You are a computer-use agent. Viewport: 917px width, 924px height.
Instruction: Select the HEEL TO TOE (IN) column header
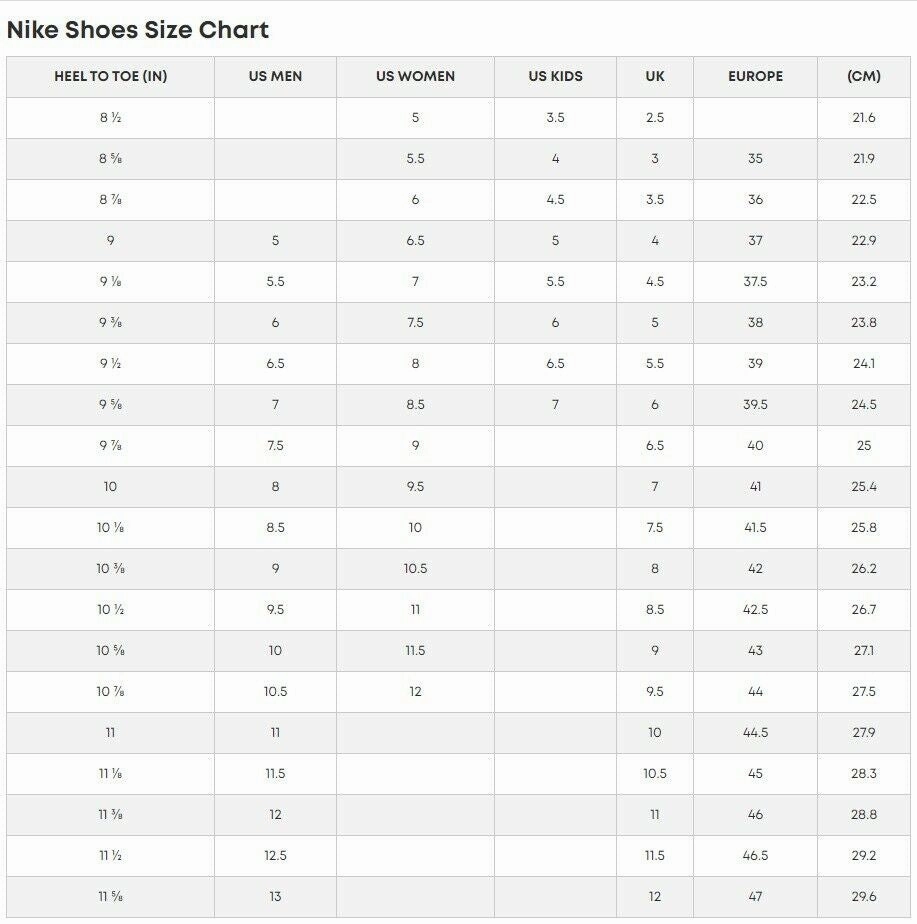click(x=110, y=76)
